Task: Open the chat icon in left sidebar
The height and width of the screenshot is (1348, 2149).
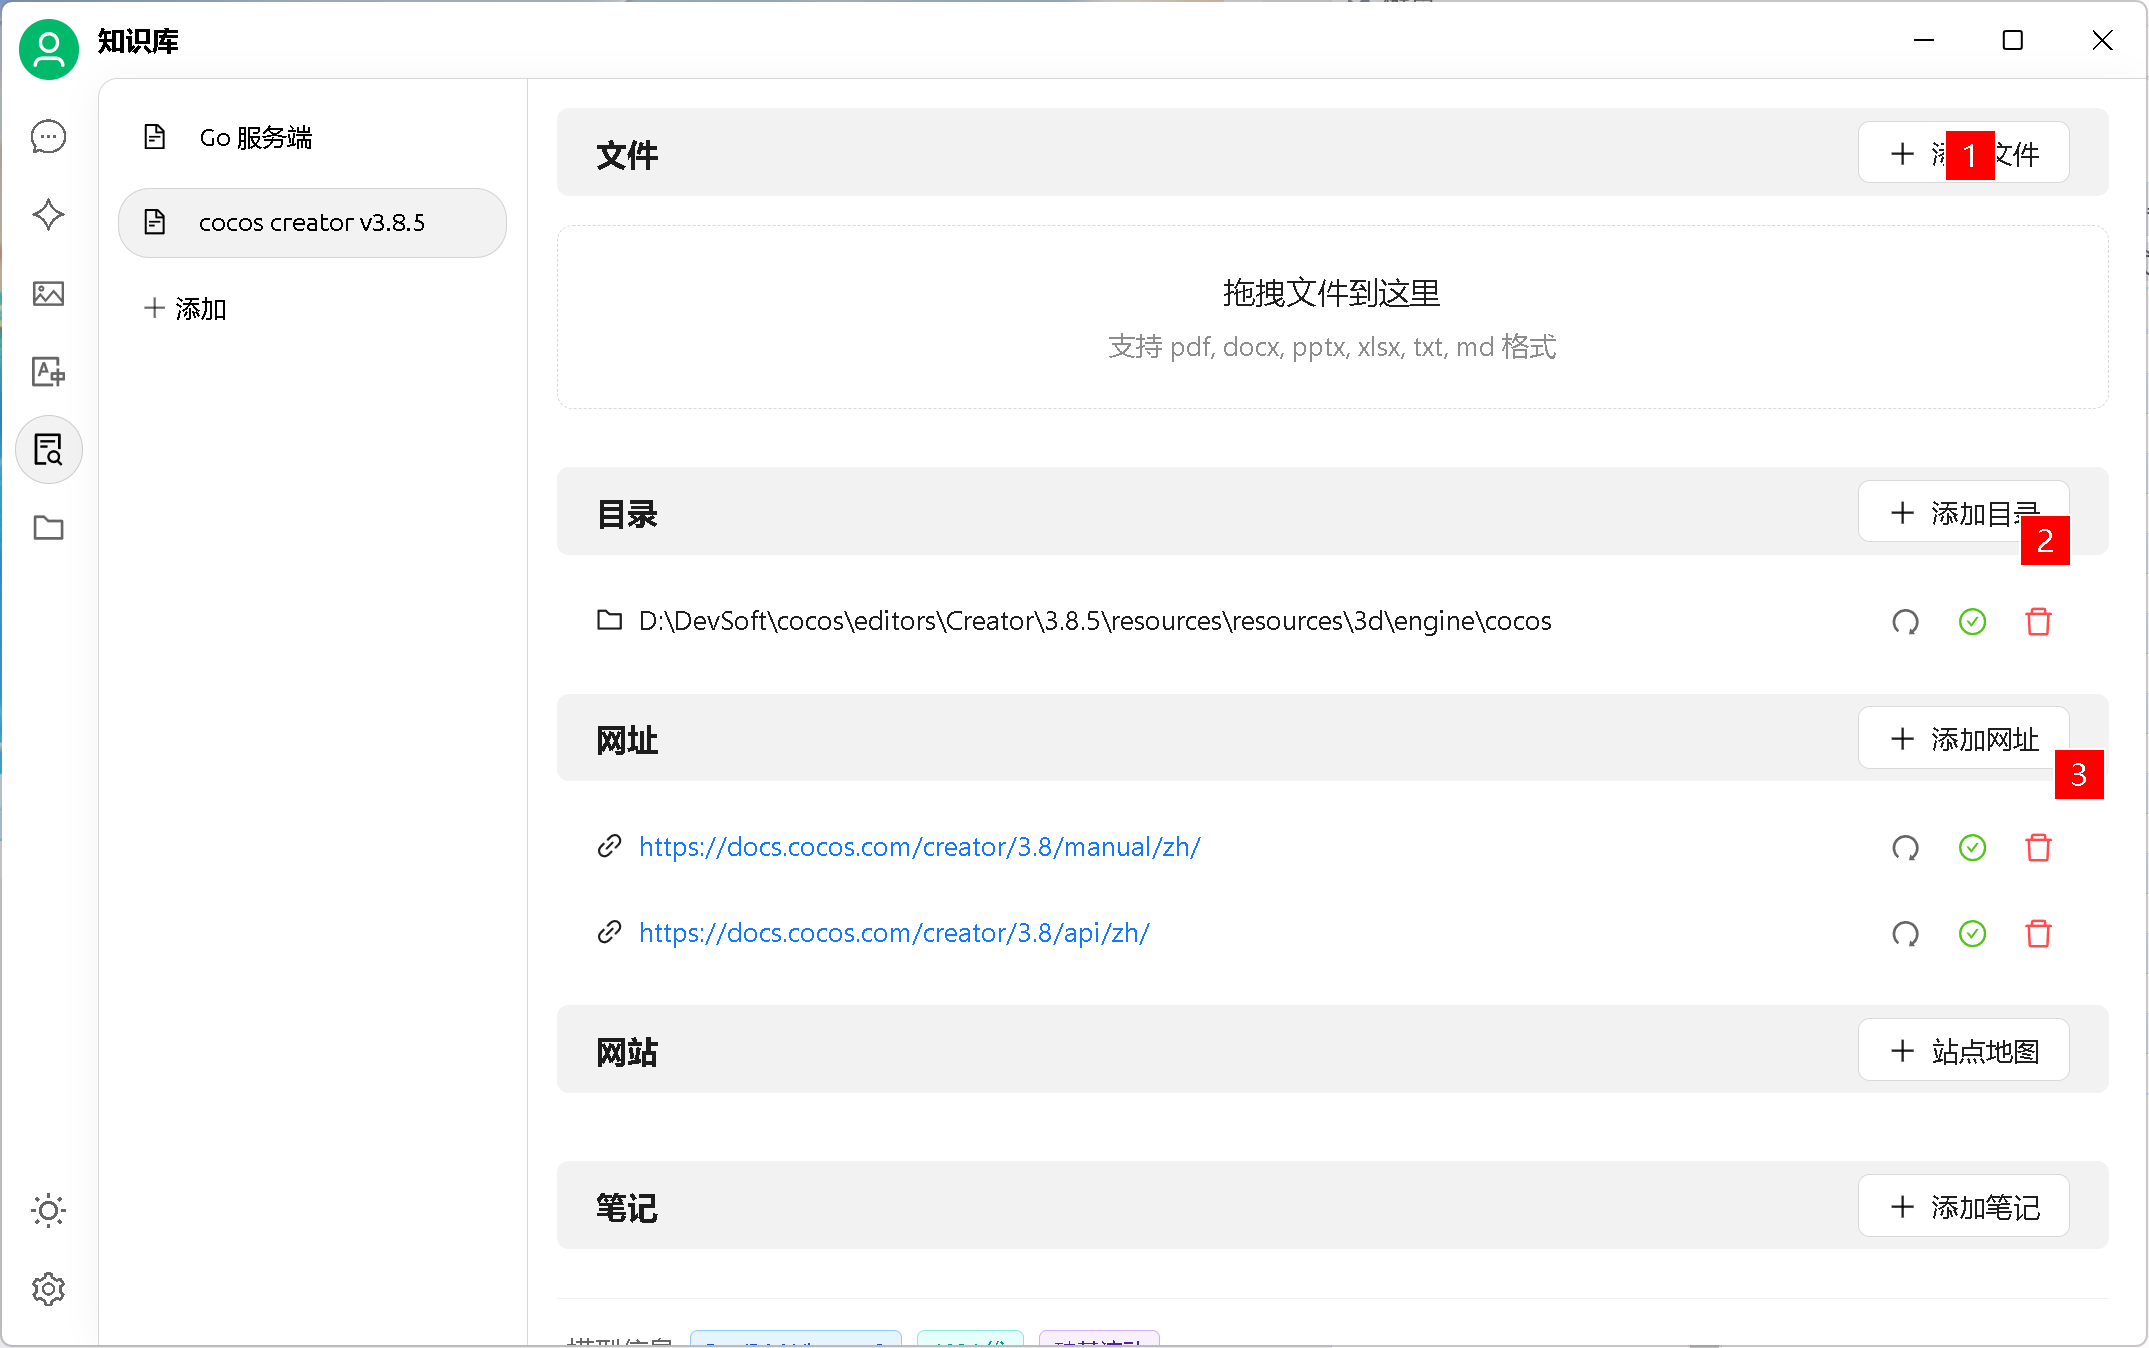Action: [x=48, y=137]
